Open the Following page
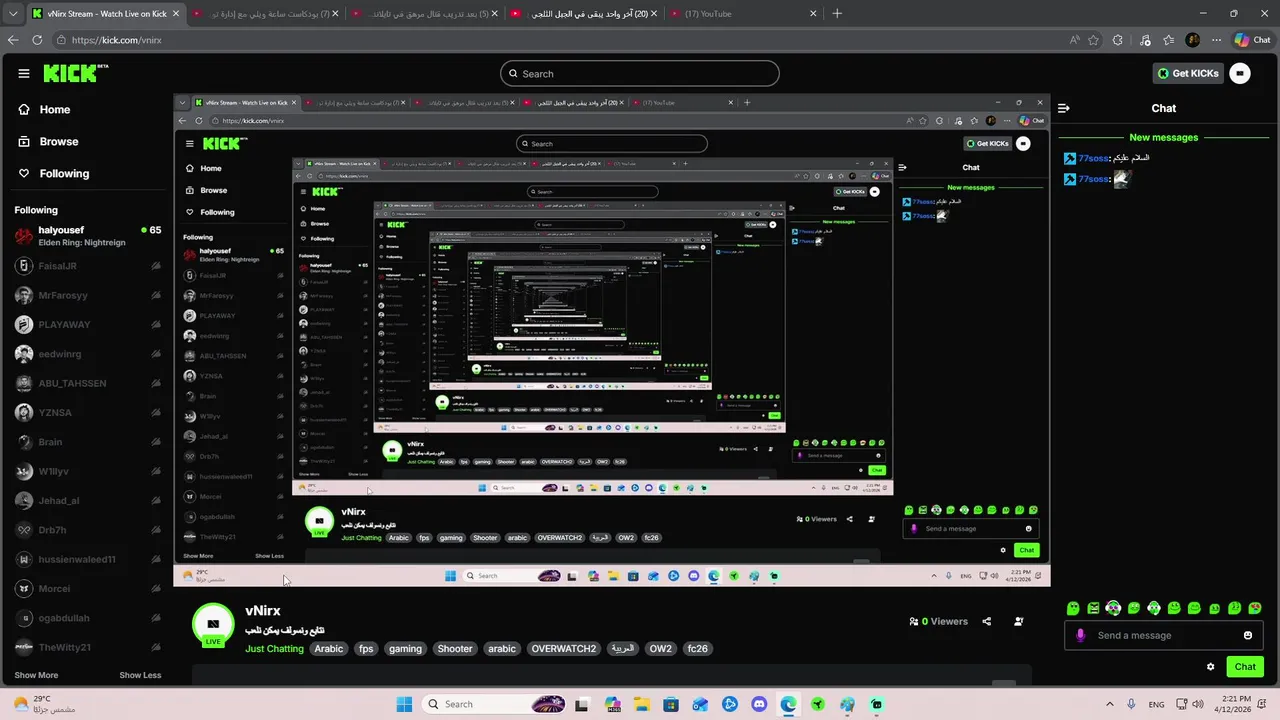 point(54,174)
